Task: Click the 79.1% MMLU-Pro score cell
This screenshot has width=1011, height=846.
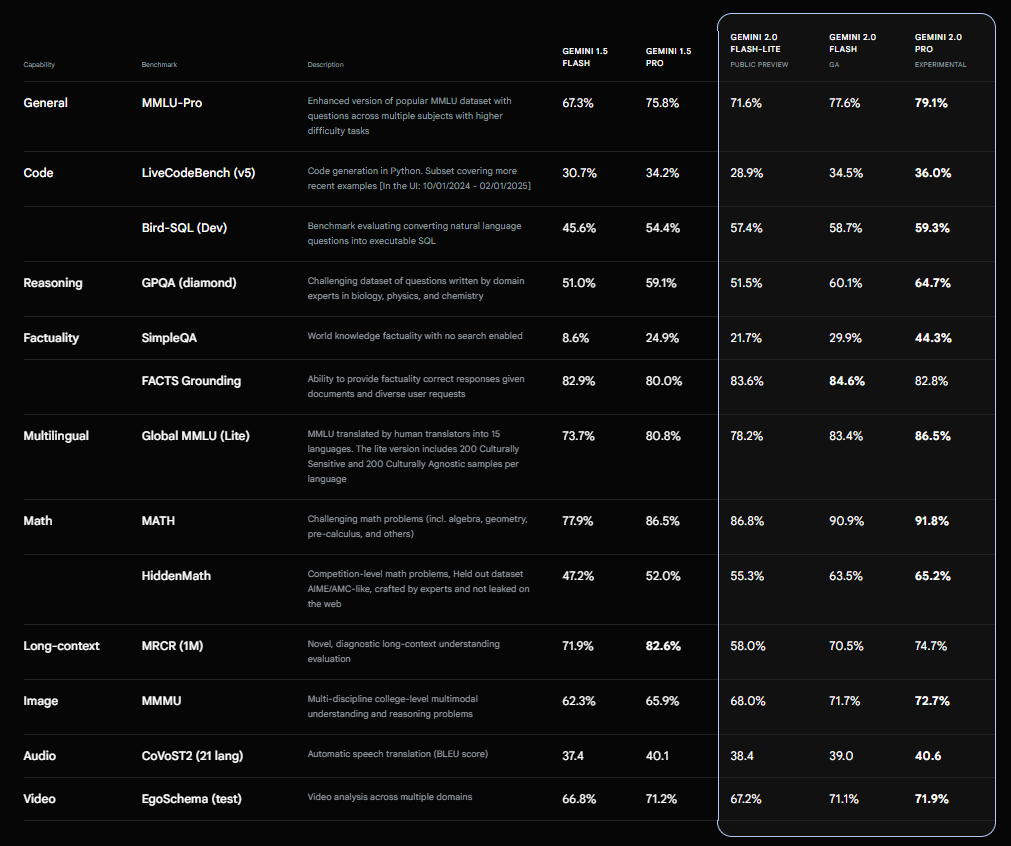Action: [x=931, y=103]
